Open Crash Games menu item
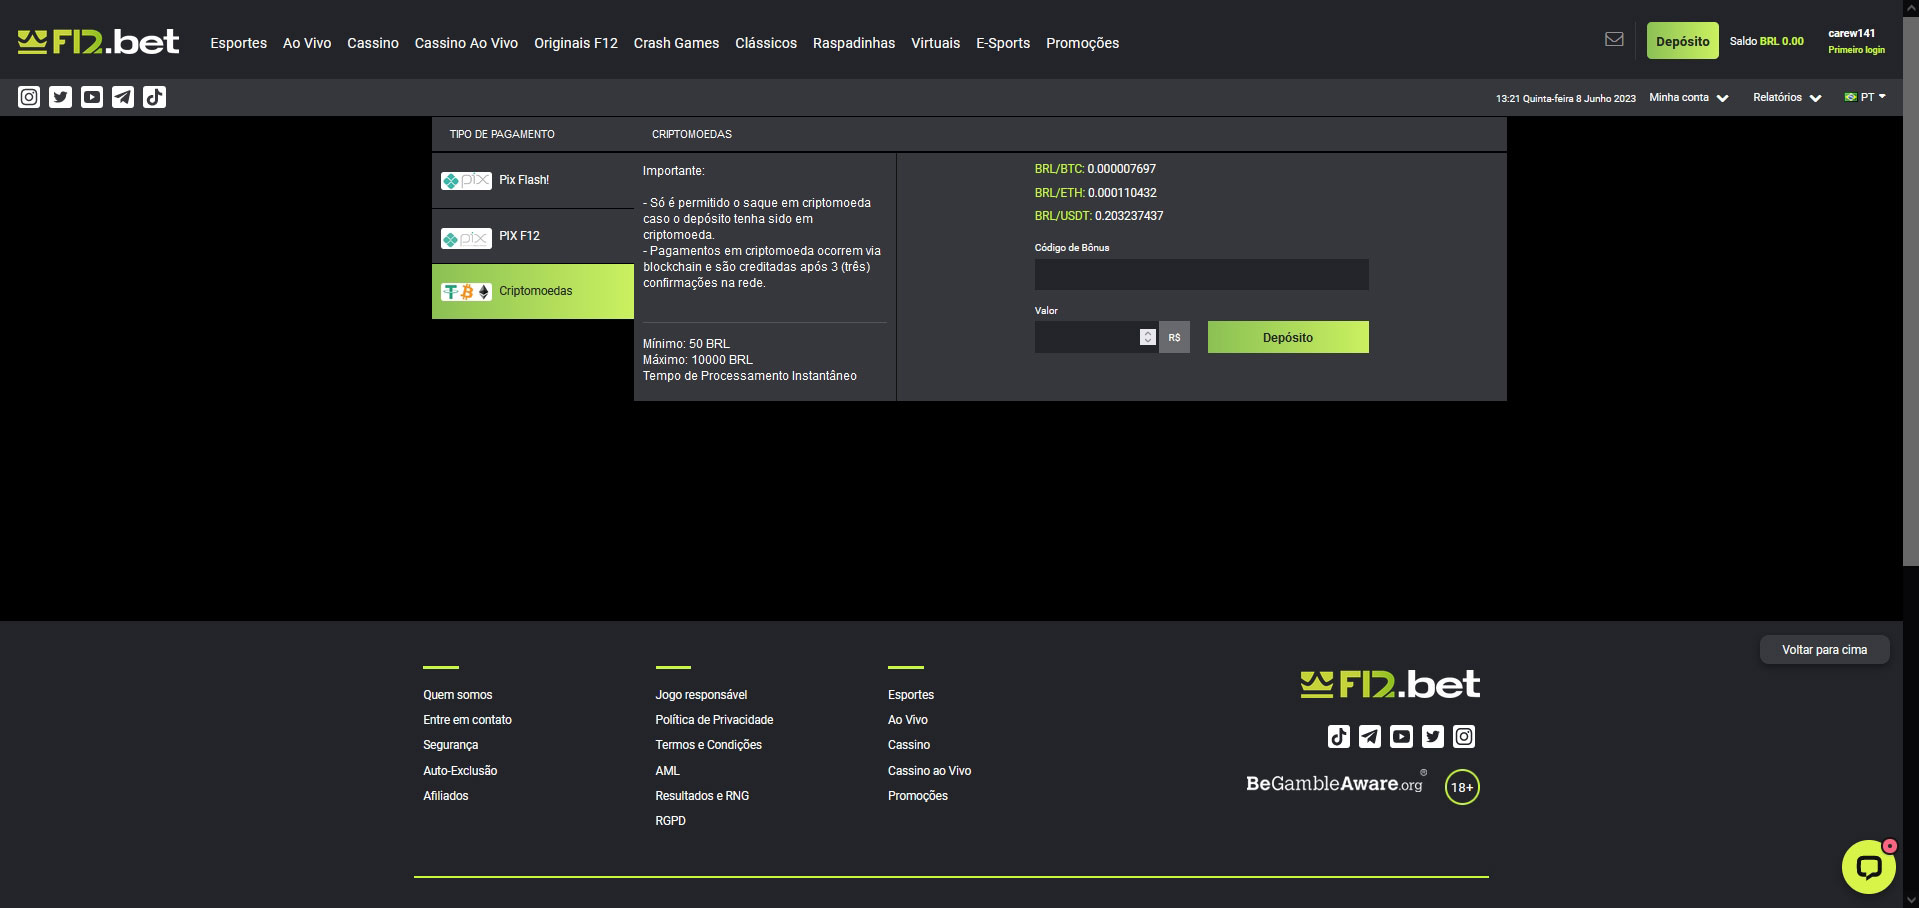Screen dimensions: 1919x908 coord(676,43)
